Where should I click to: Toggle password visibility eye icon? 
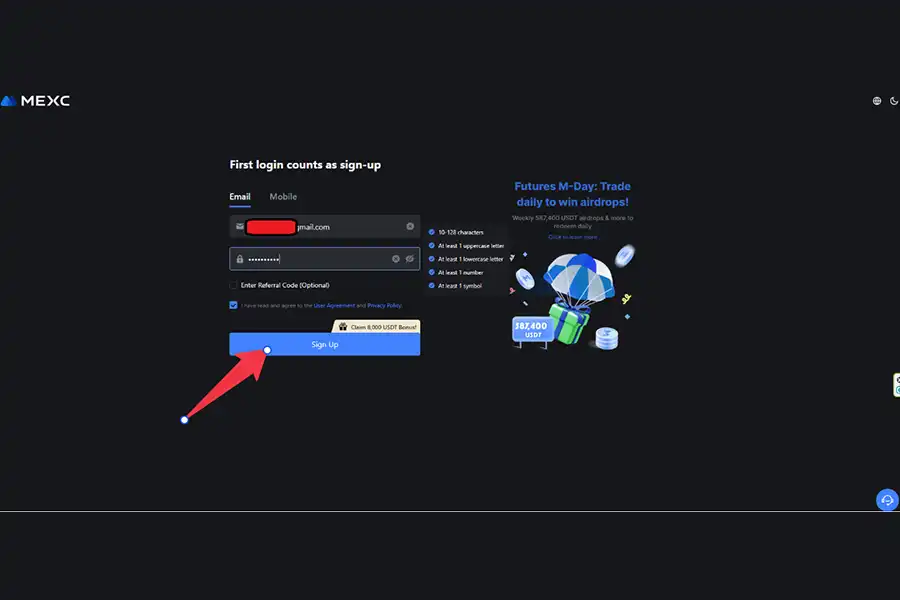click(x=410, y=259)
